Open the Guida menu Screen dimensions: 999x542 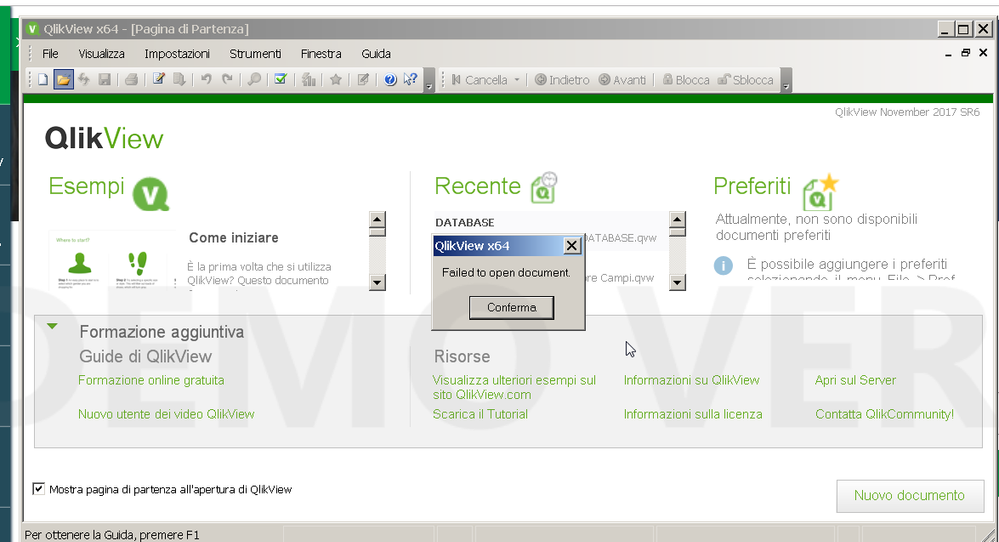point(376,54)
